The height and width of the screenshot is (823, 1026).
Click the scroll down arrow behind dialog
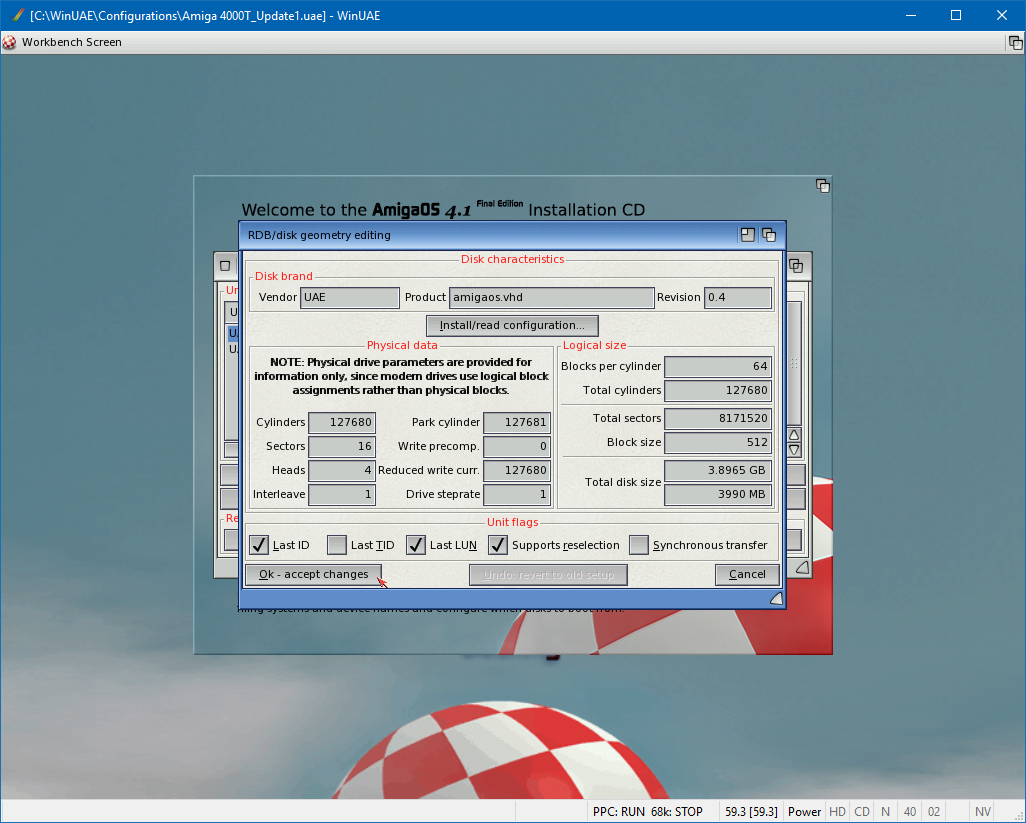point(795,450)
